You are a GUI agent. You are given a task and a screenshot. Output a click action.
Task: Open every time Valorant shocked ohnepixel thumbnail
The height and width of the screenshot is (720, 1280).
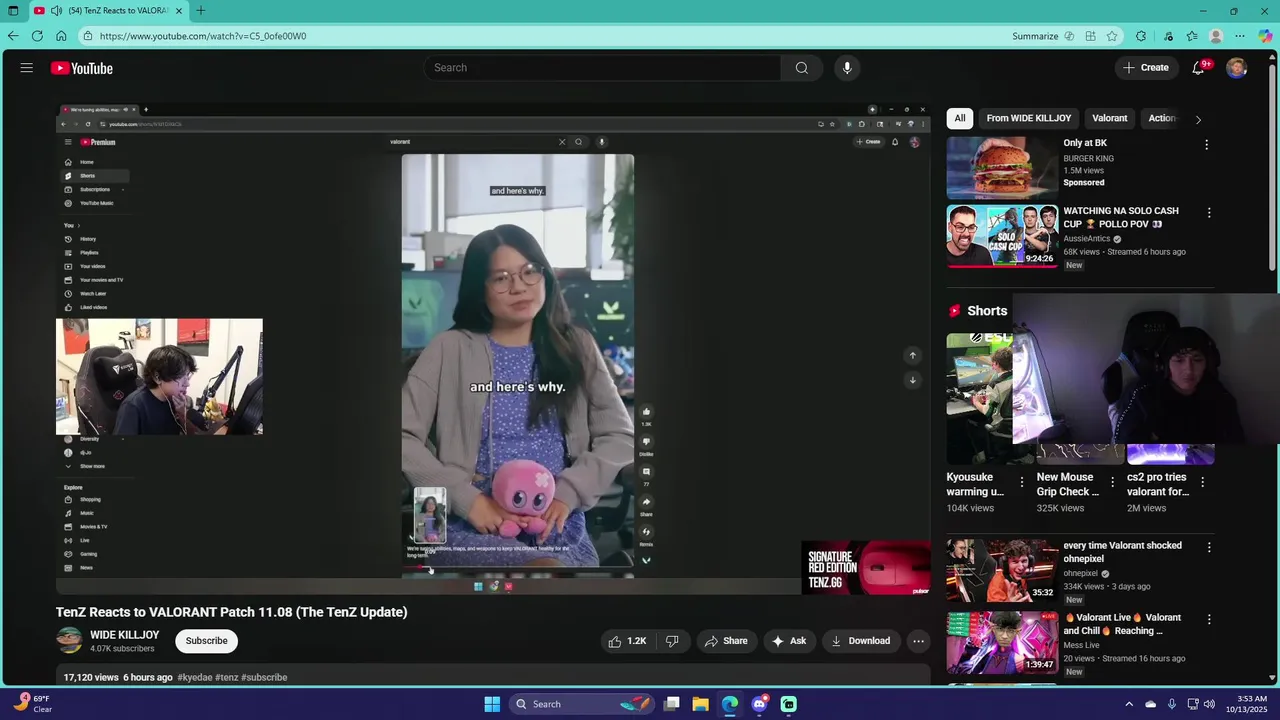tap(1002, 571)
